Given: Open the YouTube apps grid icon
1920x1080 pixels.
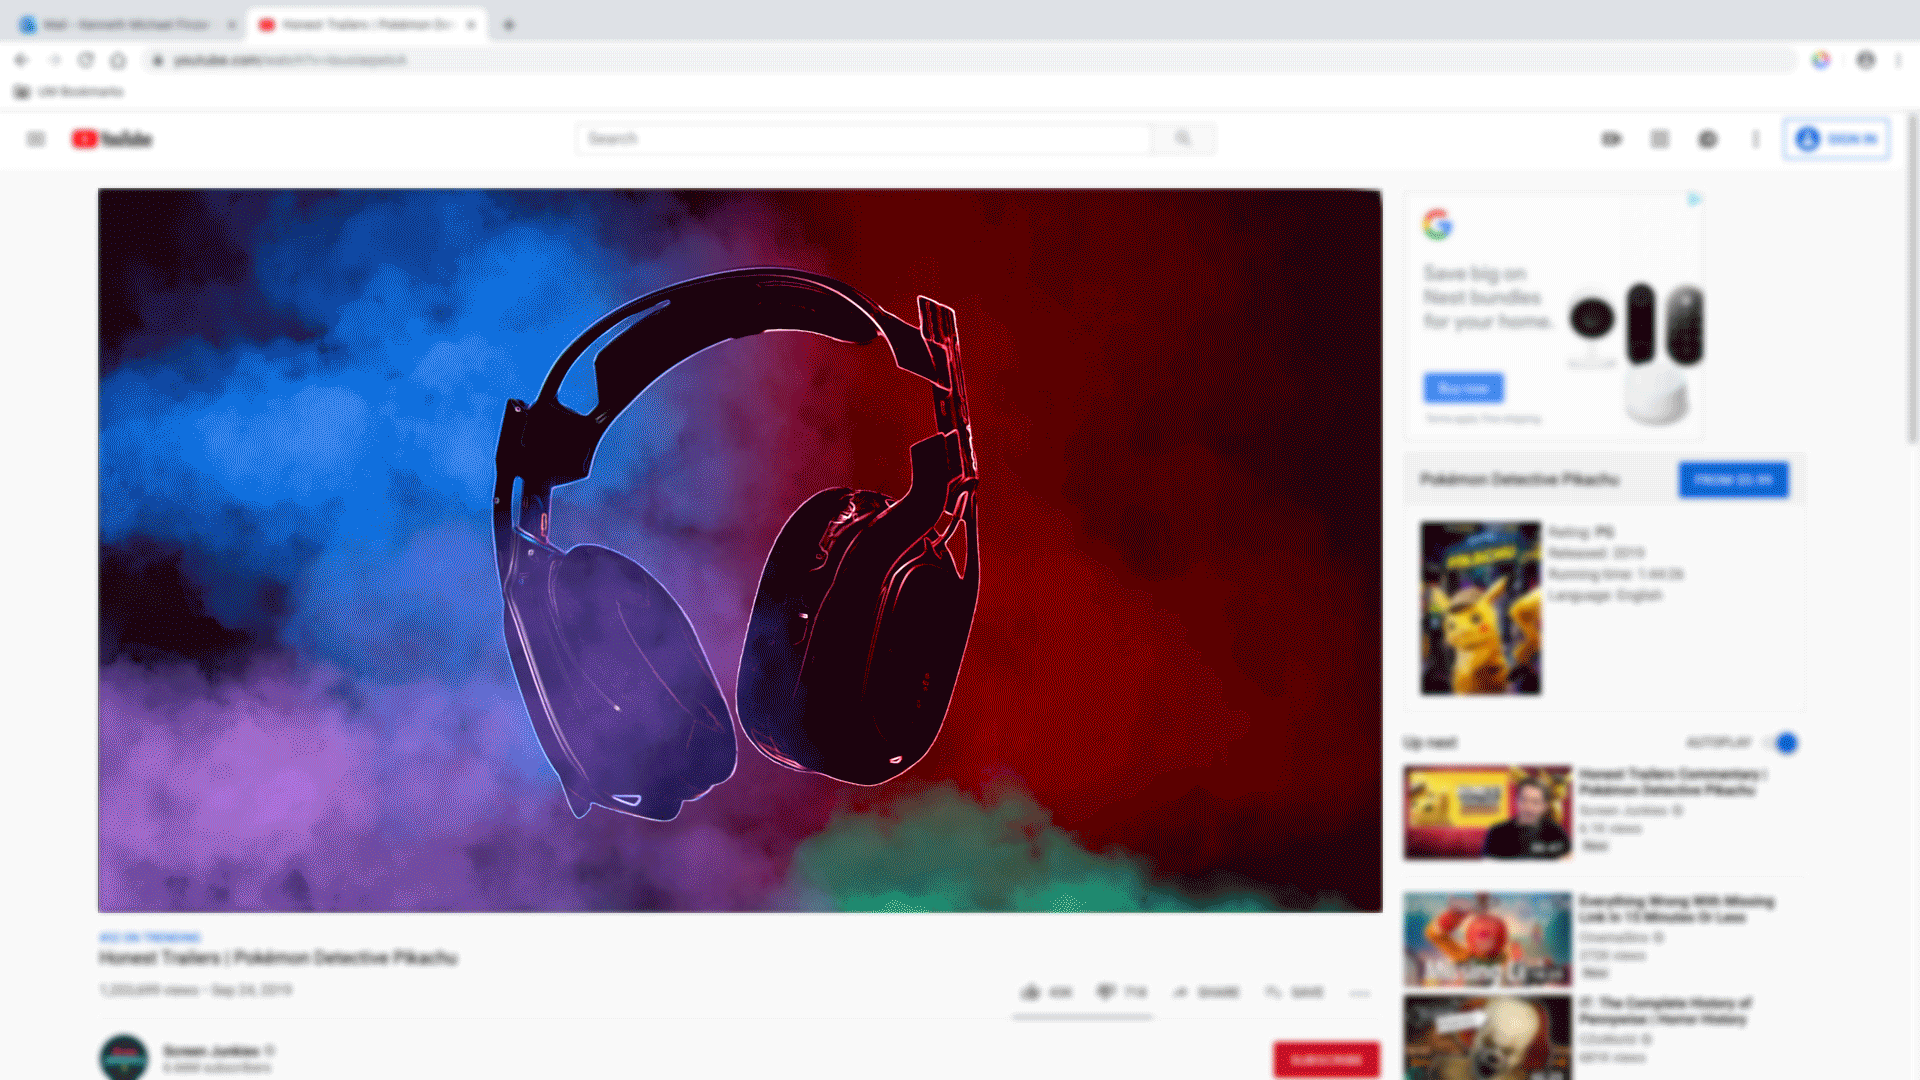Looking at the screenshot, I should point(1660,139).
